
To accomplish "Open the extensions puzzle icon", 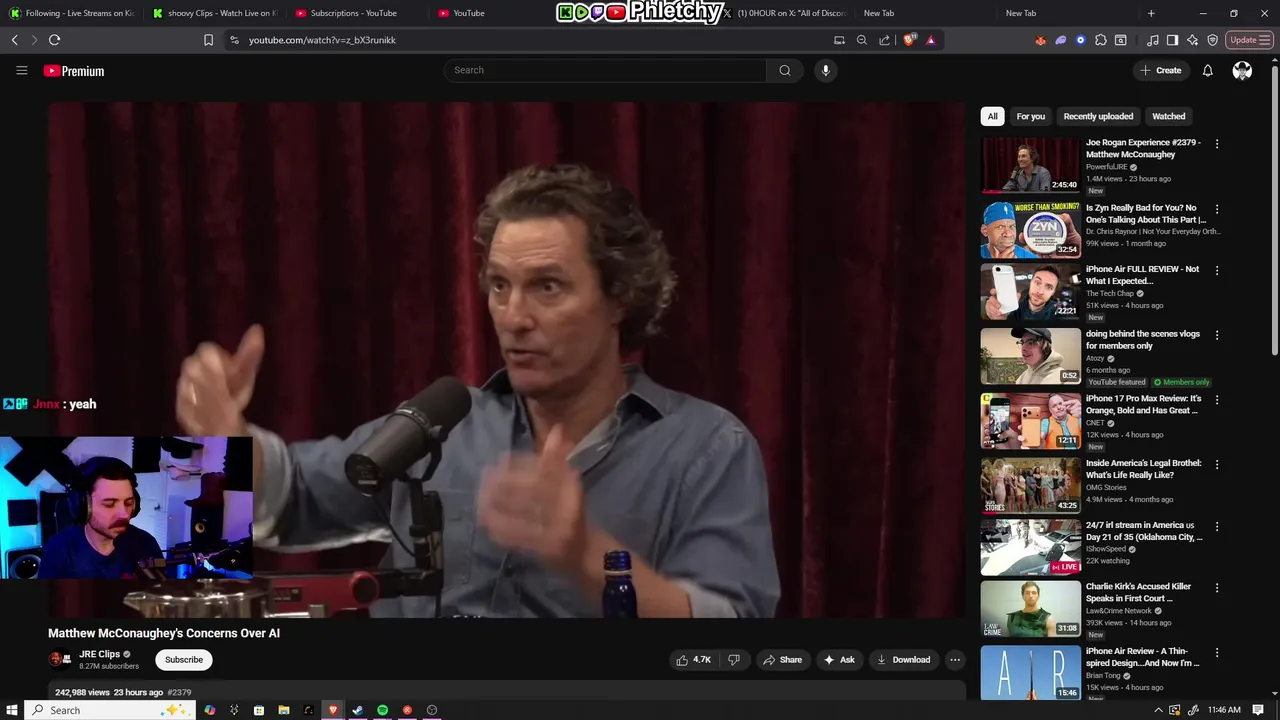I will [1100, 40].
